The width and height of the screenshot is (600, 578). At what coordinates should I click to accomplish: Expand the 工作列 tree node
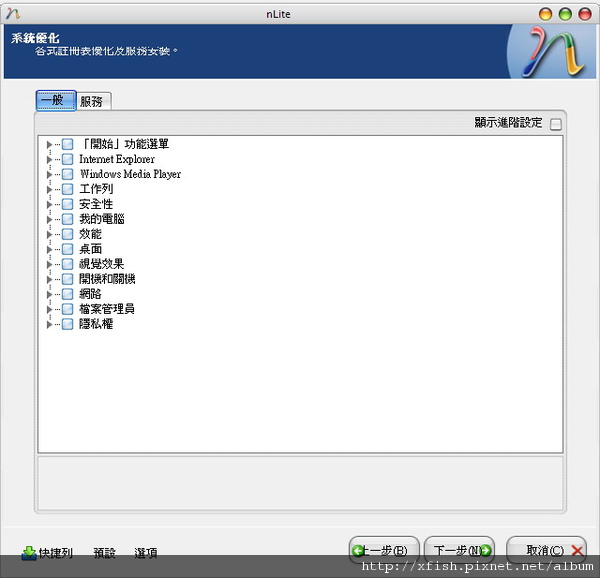(x=49, y=189)
